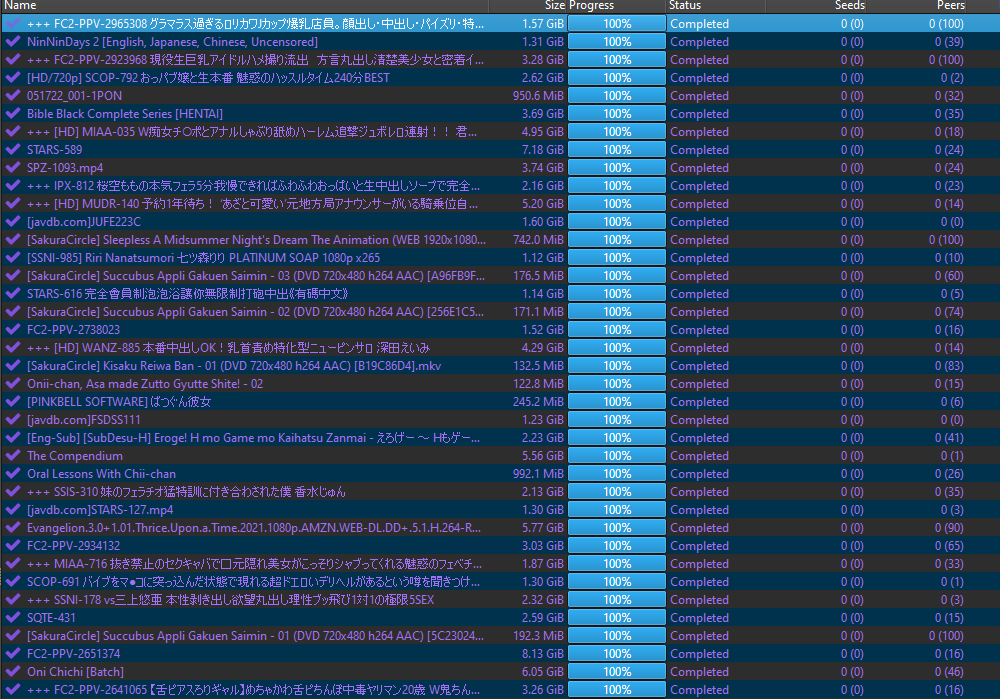Screen dimensions: 1000x699
Task: Click the progress bar in The Compendium row
Action: 617,455
